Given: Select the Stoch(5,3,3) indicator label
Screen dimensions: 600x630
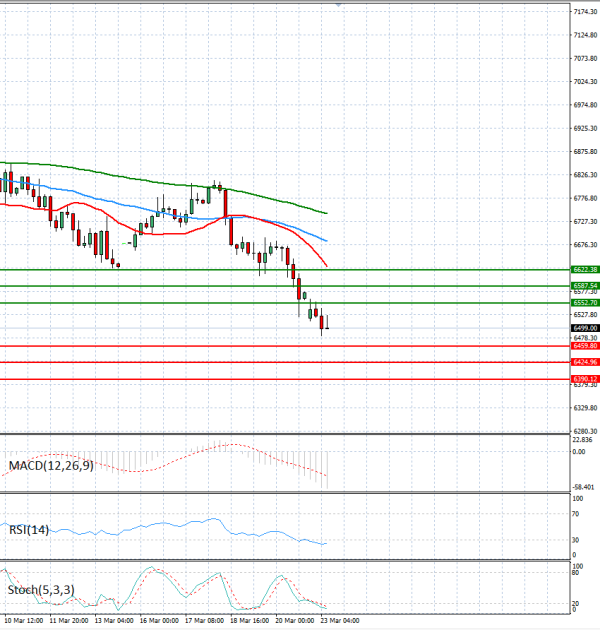Looking at the screenshot, I should click(41, 590).
